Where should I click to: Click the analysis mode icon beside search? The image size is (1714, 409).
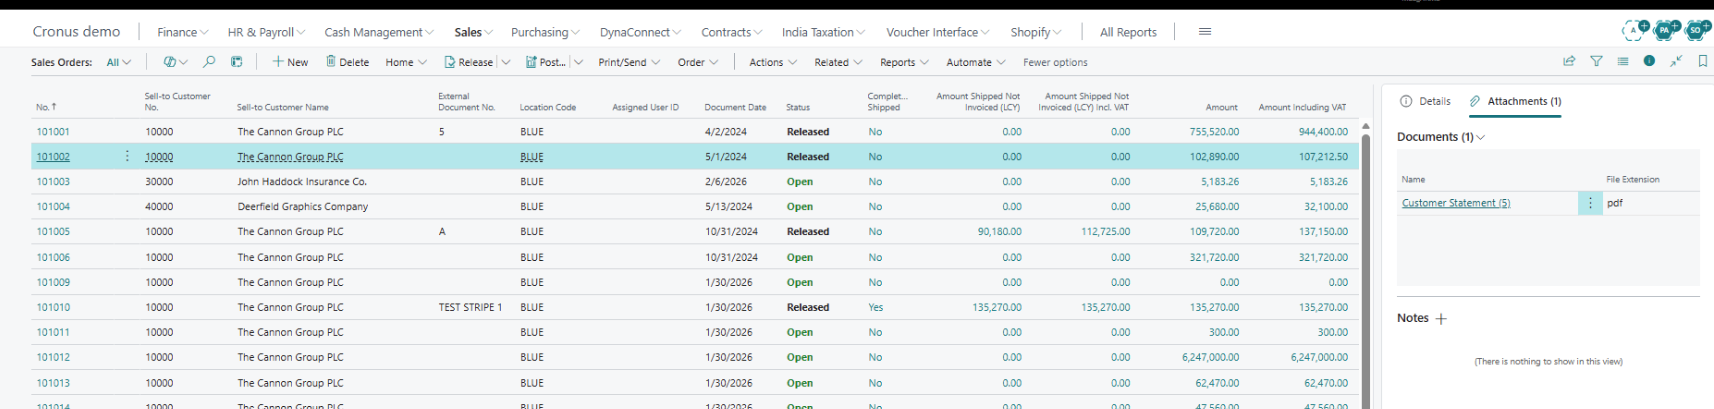pos(236,62)
